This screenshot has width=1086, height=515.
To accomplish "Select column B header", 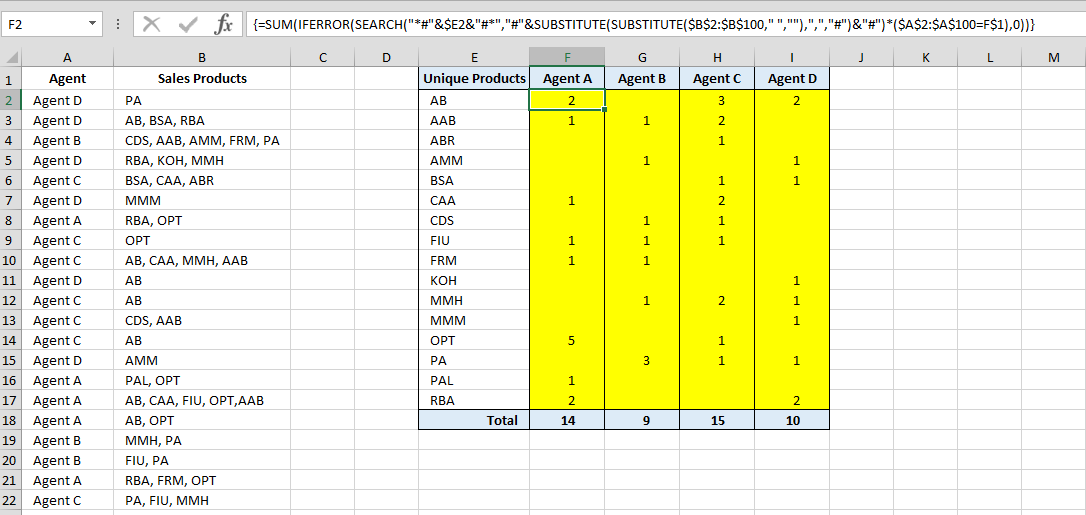I will (202, 58).
